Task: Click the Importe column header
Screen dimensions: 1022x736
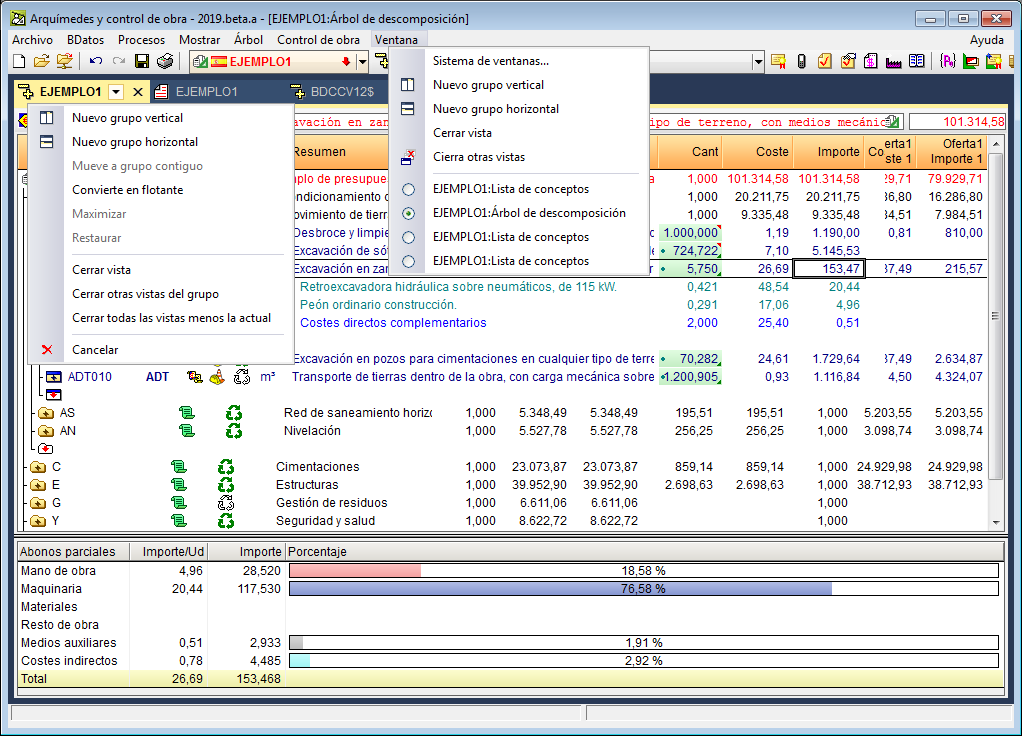Action: tap(829, 152)
